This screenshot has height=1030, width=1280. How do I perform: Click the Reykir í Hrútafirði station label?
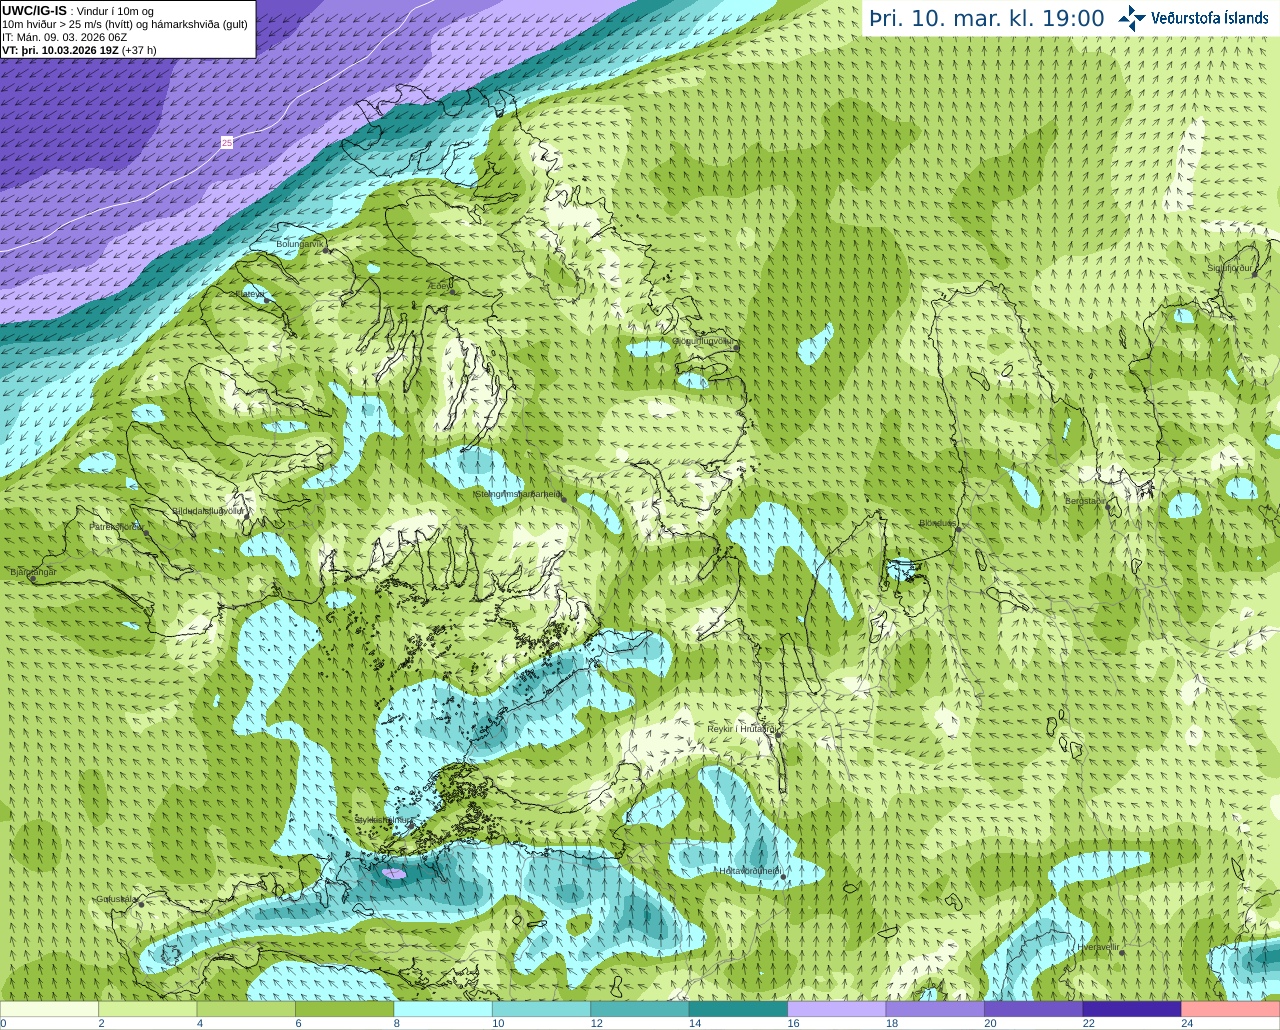[741, 729]
